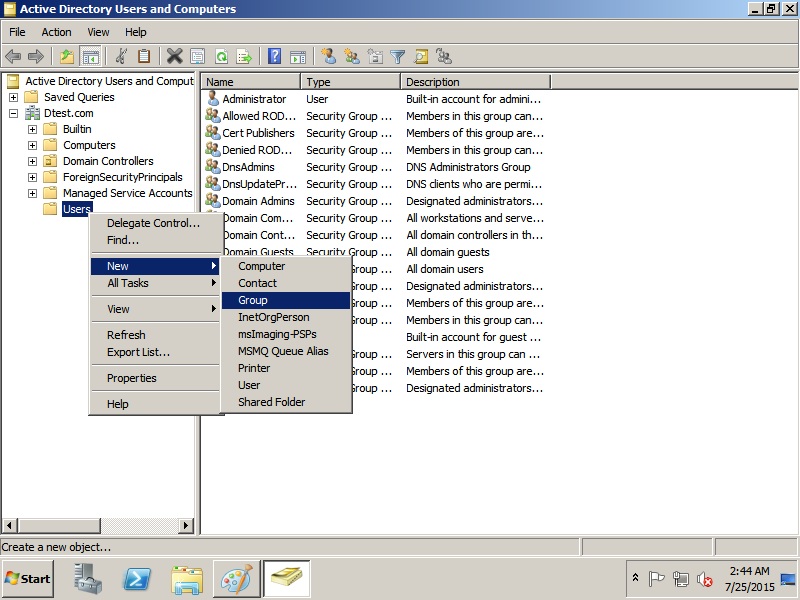Viewport: 800px width, 600px height.
Task: Click the Description column header
Action: click(474, 82)
